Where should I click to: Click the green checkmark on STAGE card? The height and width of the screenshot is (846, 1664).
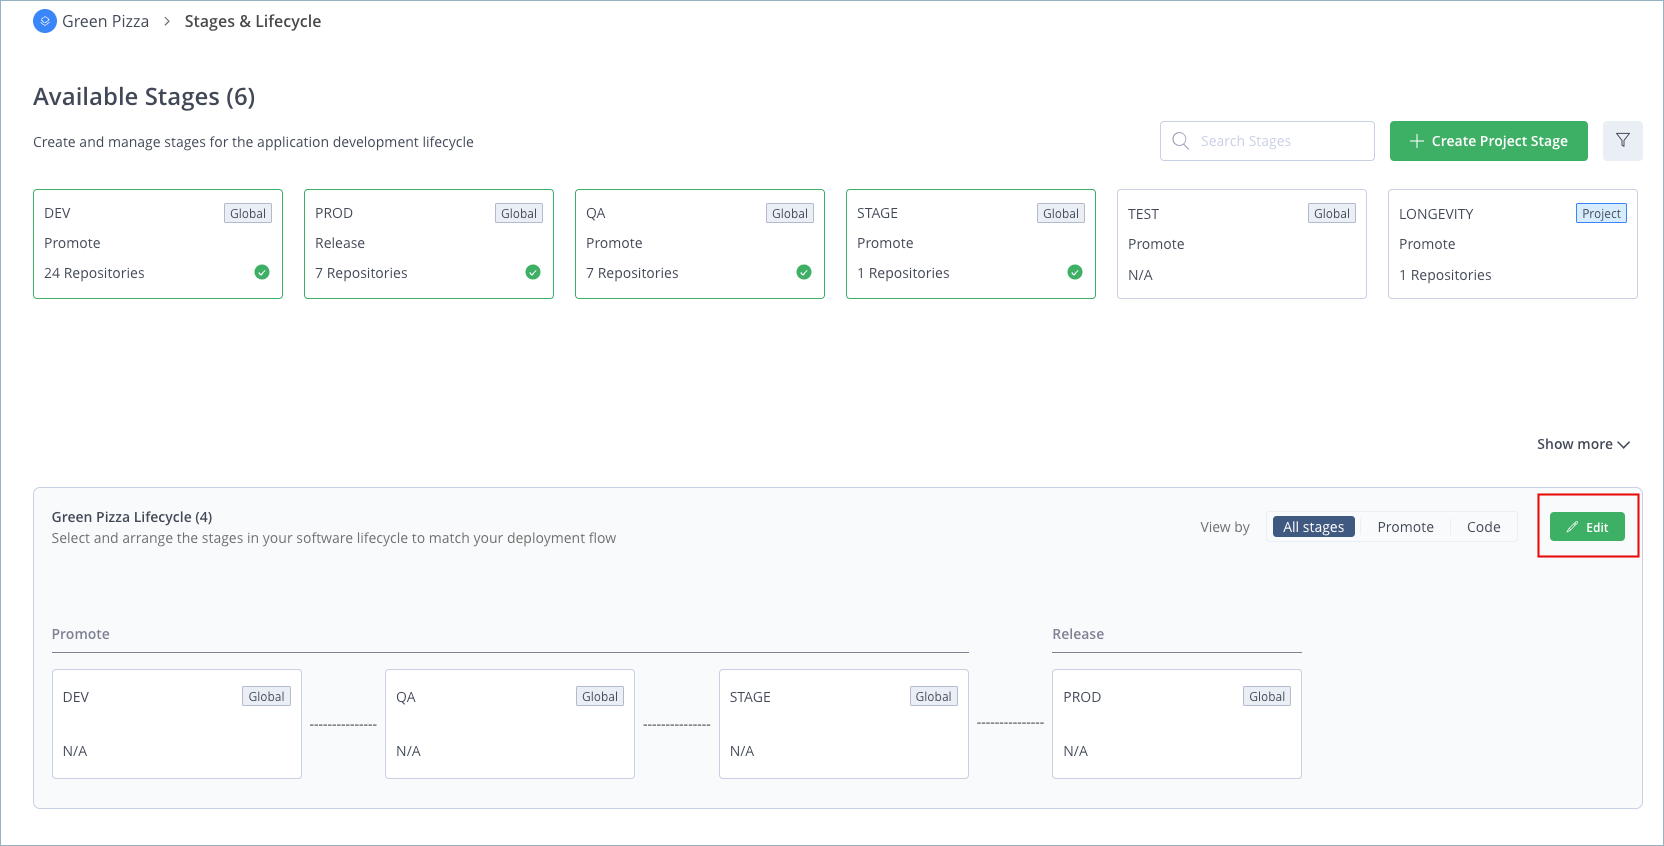click(x=1075, y=272)
